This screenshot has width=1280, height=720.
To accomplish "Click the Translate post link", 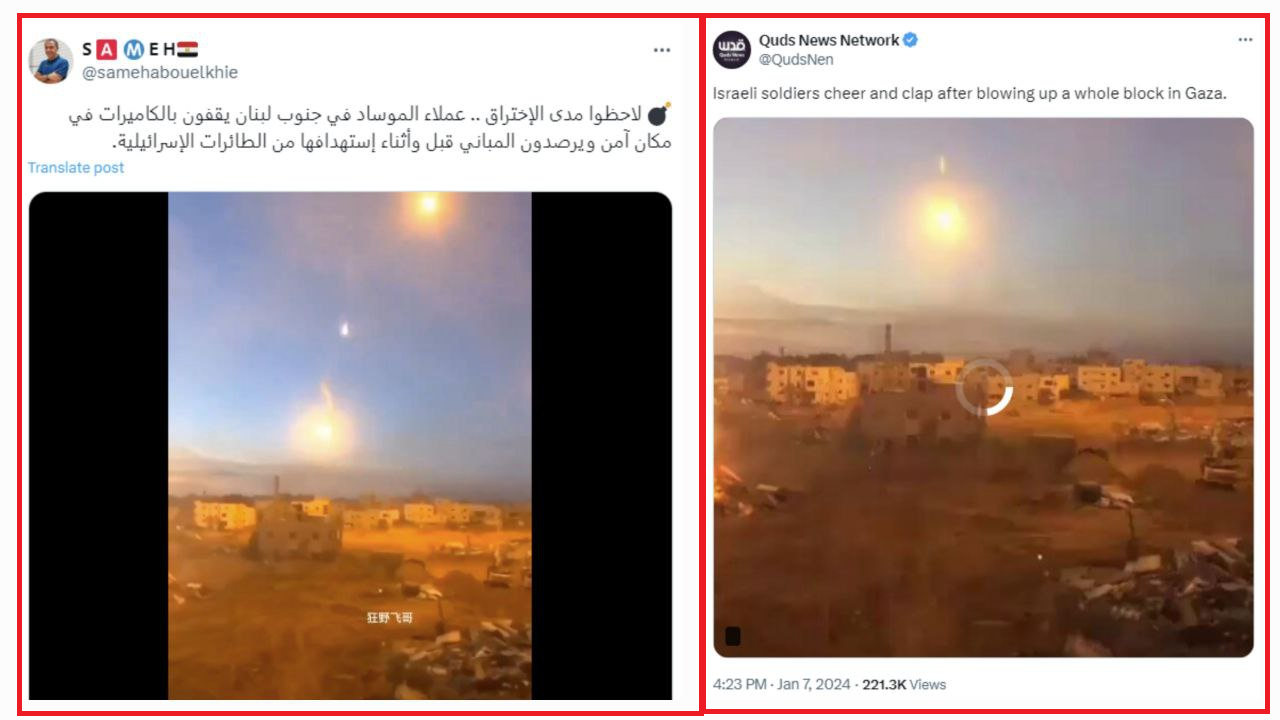I will (x=76, y=168).
